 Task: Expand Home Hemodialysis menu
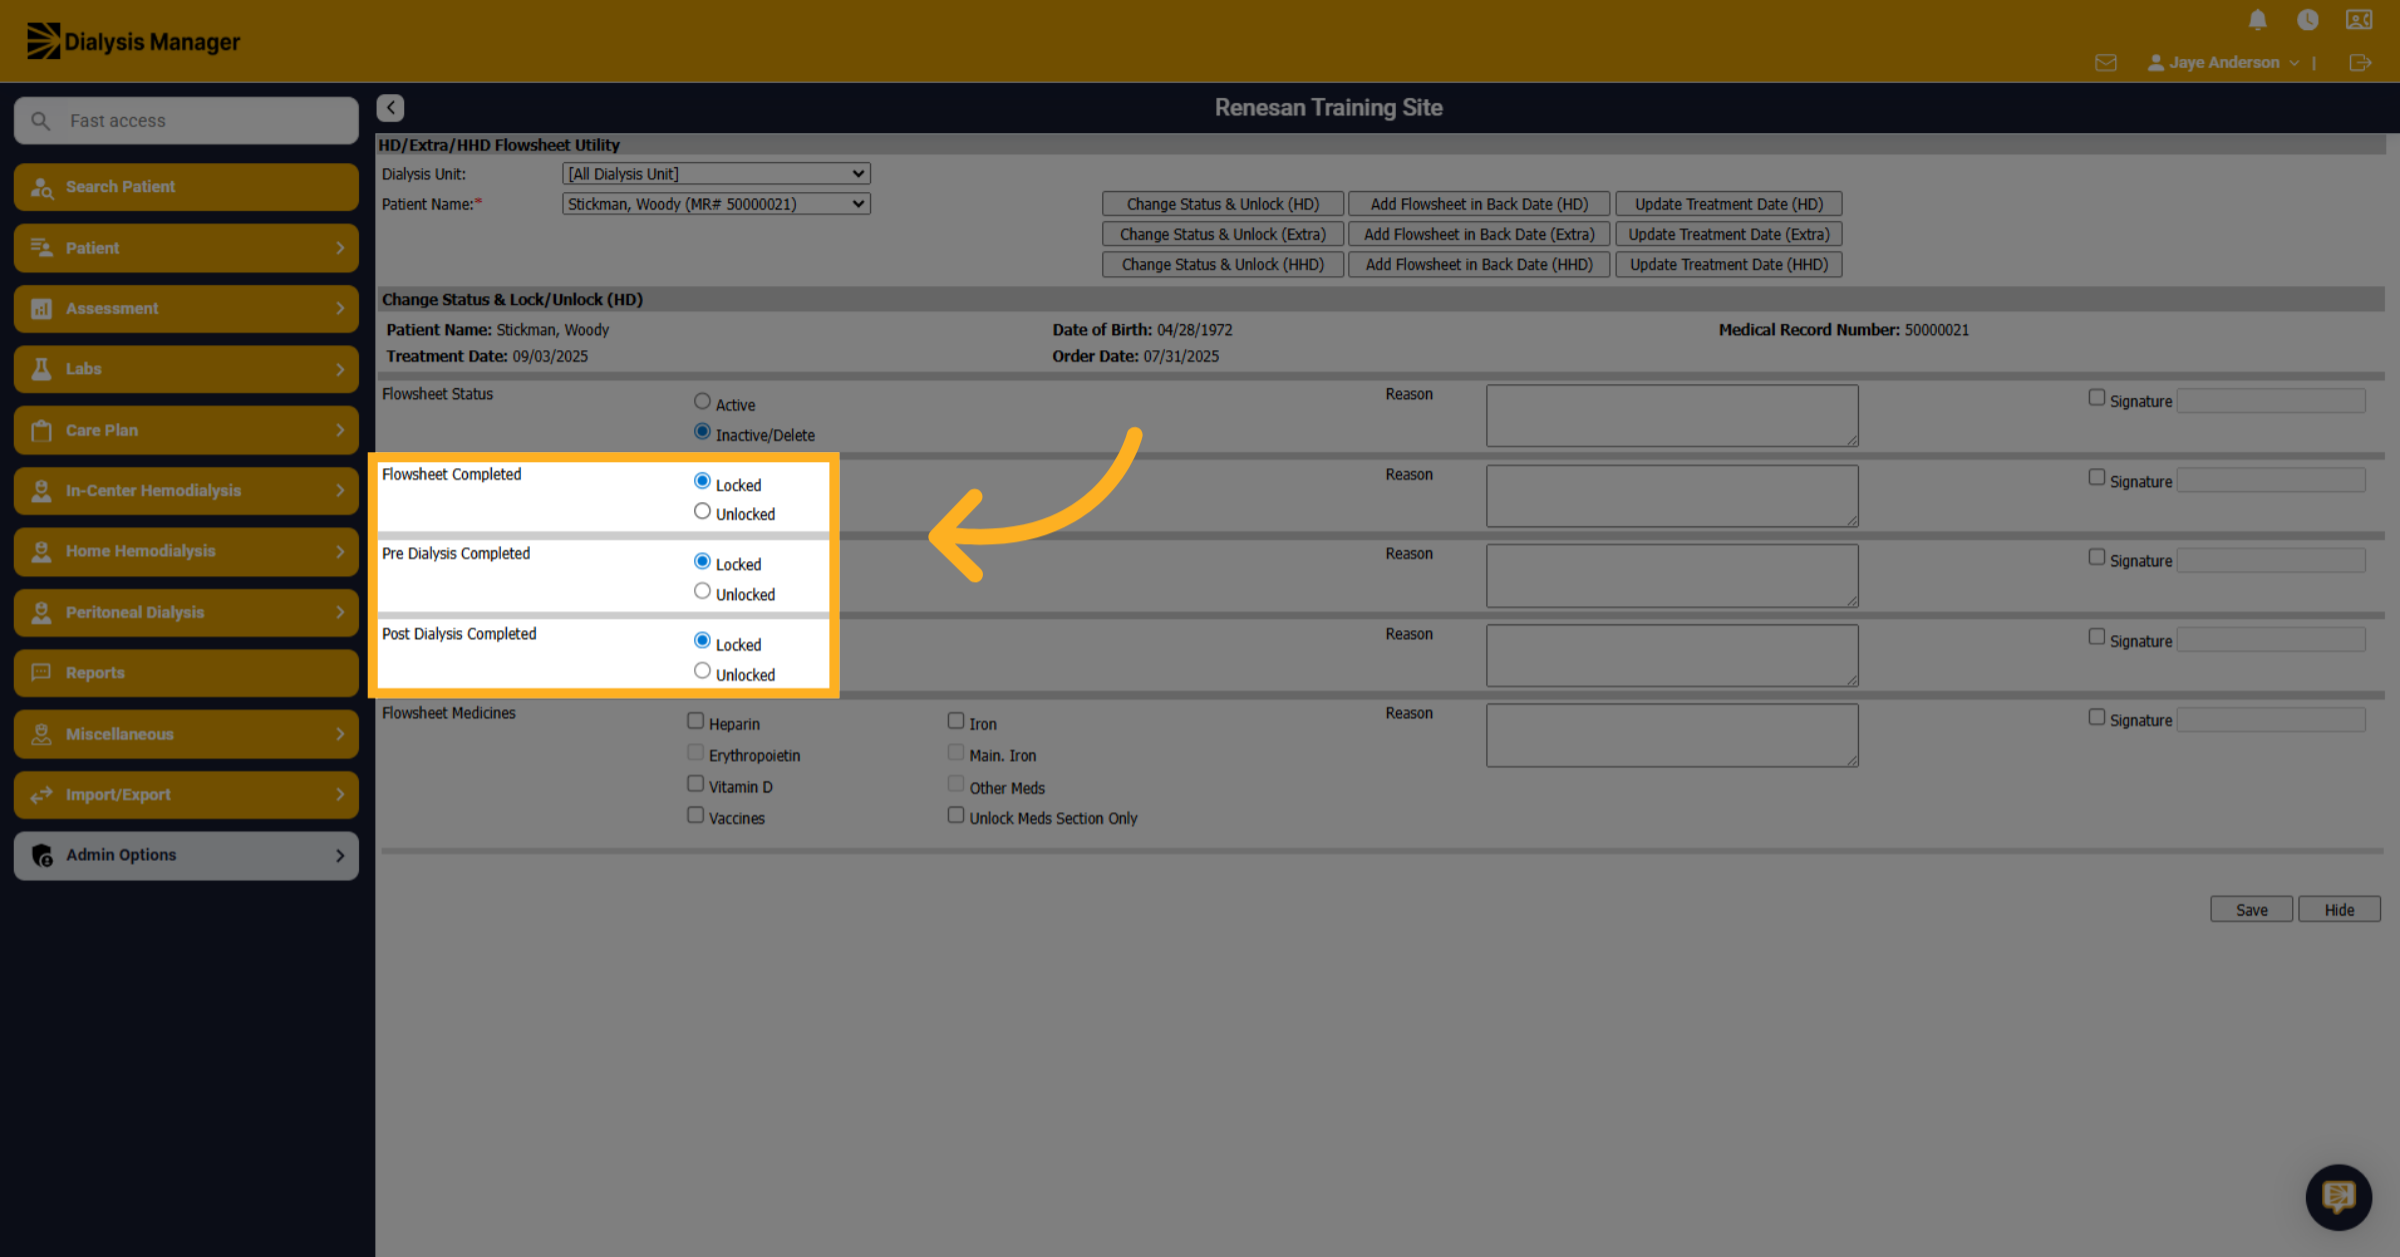[186, 551]
